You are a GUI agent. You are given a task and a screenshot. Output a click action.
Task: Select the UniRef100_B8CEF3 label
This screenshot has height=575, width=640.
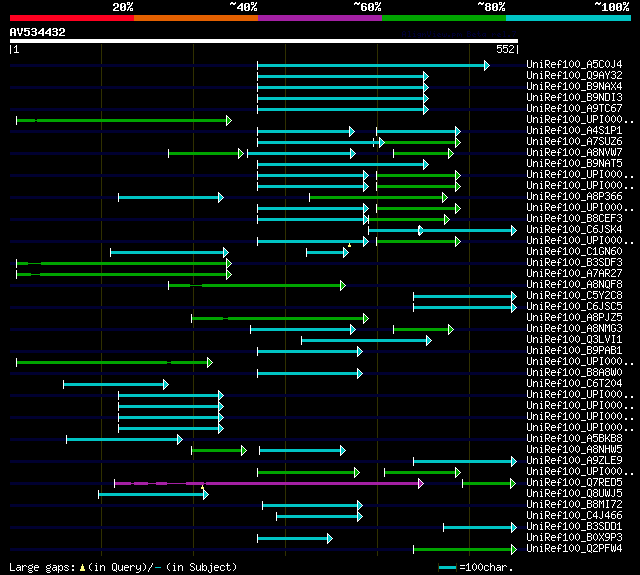coord(574,219)
